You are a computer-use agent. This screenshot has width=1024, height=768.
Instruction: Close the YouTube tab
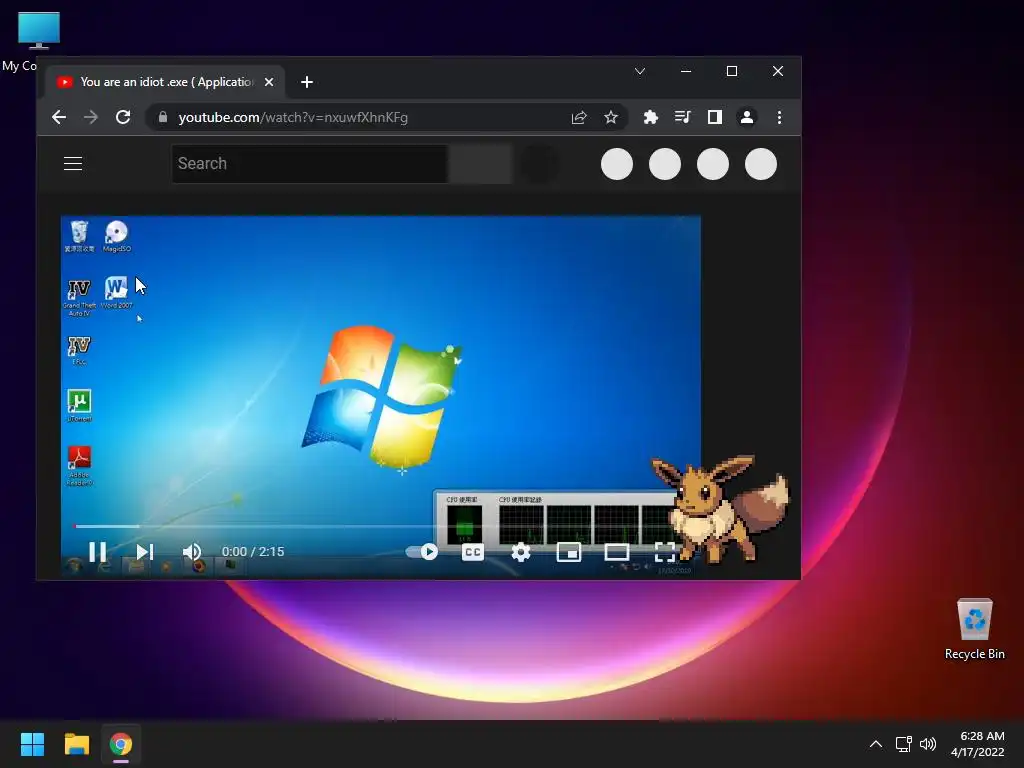[x=269, y=82]
